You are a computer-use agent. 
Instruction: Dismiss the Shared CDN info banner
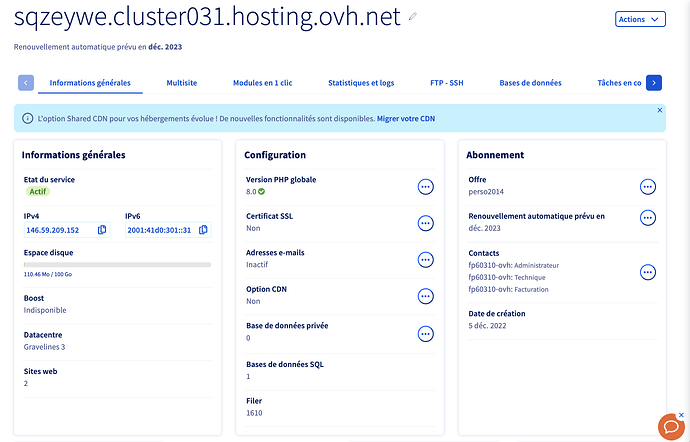tap(660, 110)
